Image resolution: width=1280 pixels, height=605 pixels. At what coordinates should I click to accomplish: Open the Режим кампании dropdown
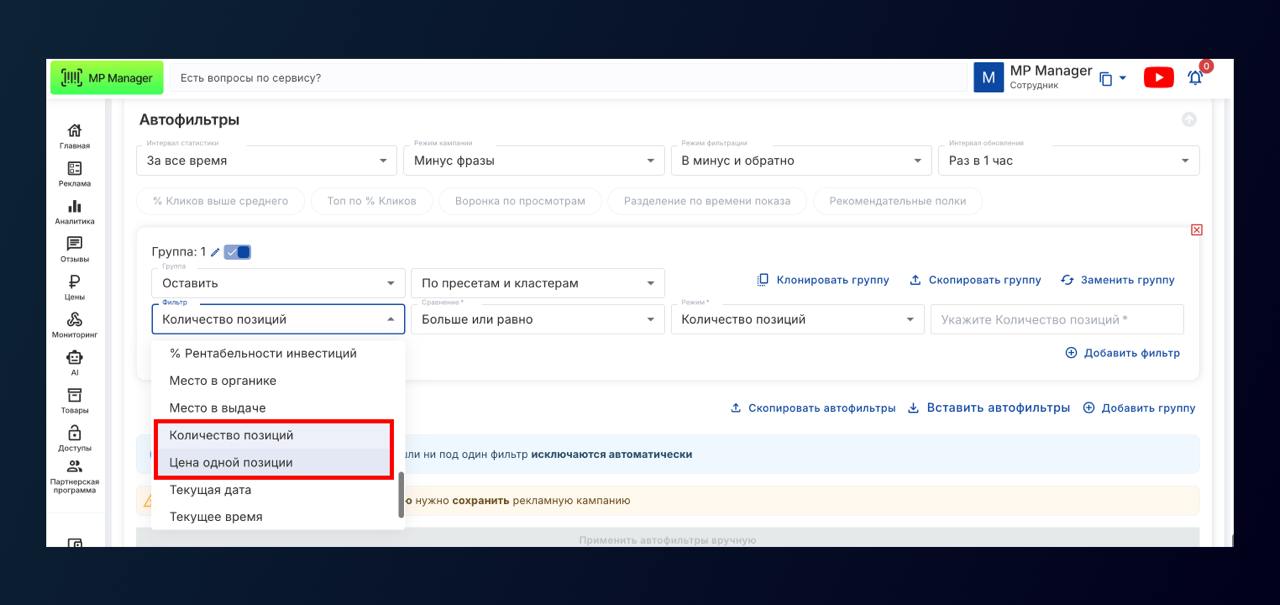click(533, 160)
